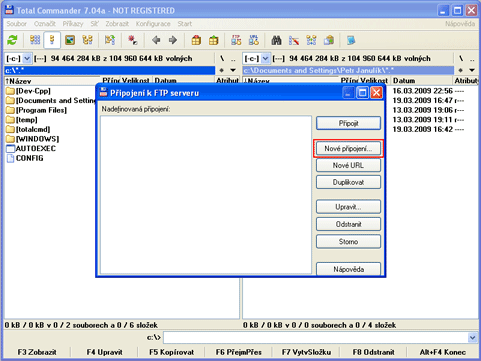The width and height of the screenshot is (481, 361).
Task: Click the folder with arrows toolbar icon
Action: point(110,40)
